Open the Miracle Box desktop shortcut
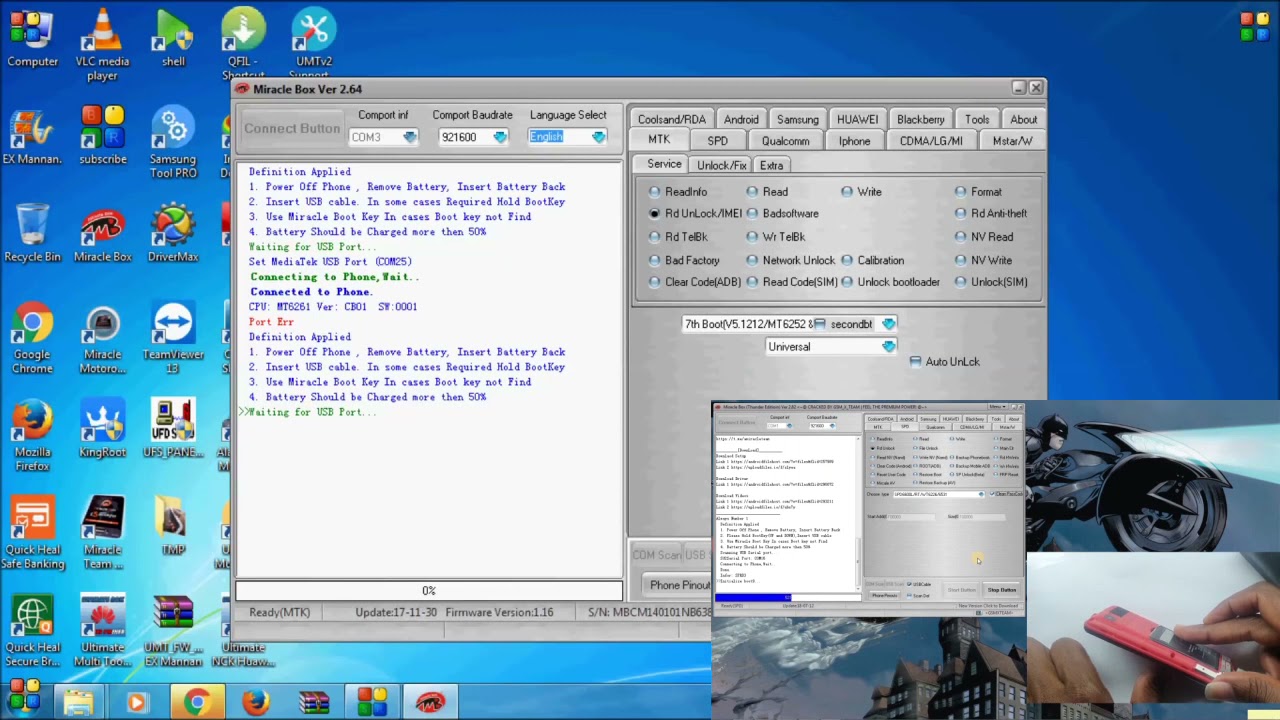 [102, 234]
